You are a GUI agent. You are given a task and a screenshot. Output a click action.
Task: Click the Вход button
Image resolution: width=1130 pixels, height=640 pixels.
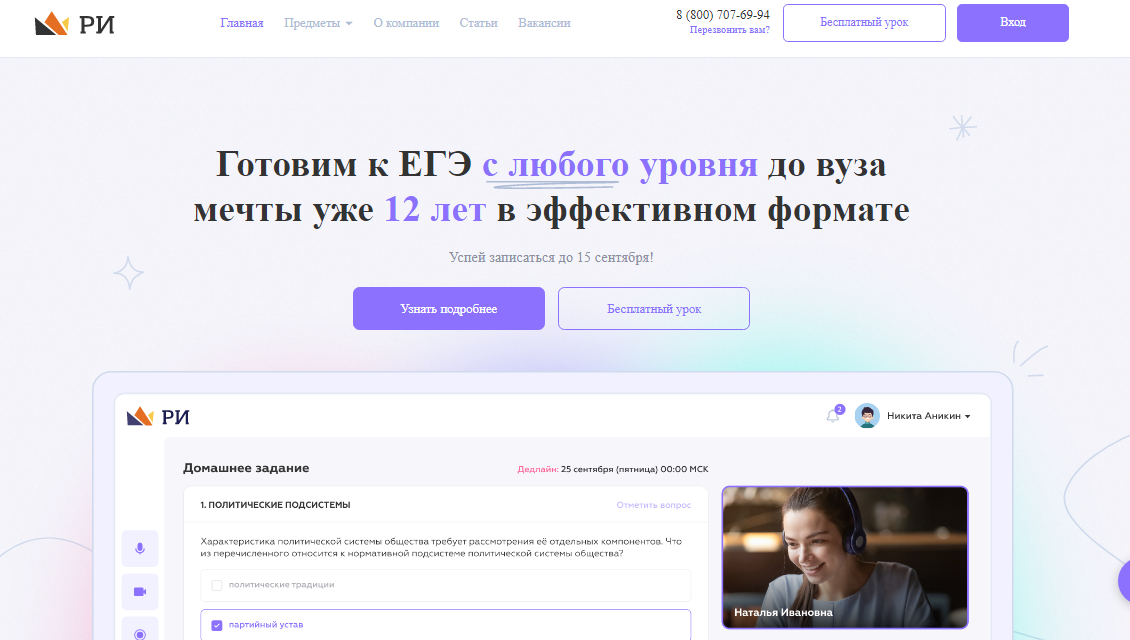coord(1013,22)
